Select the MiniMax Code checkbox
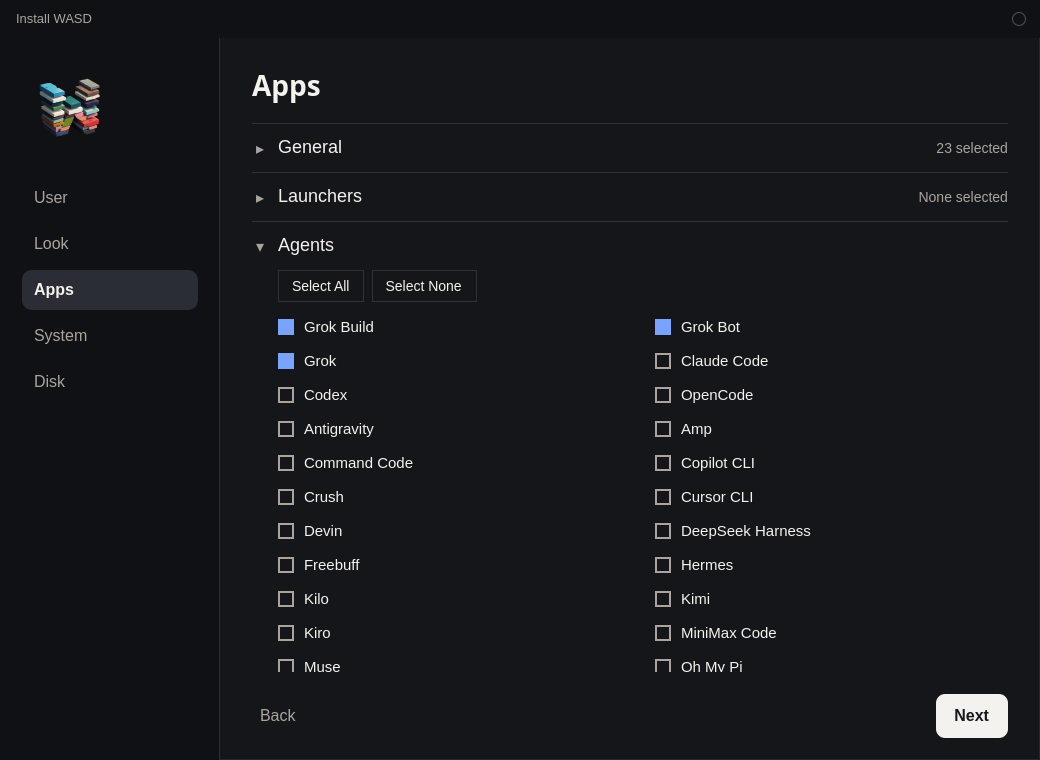 tap(663, 633)
